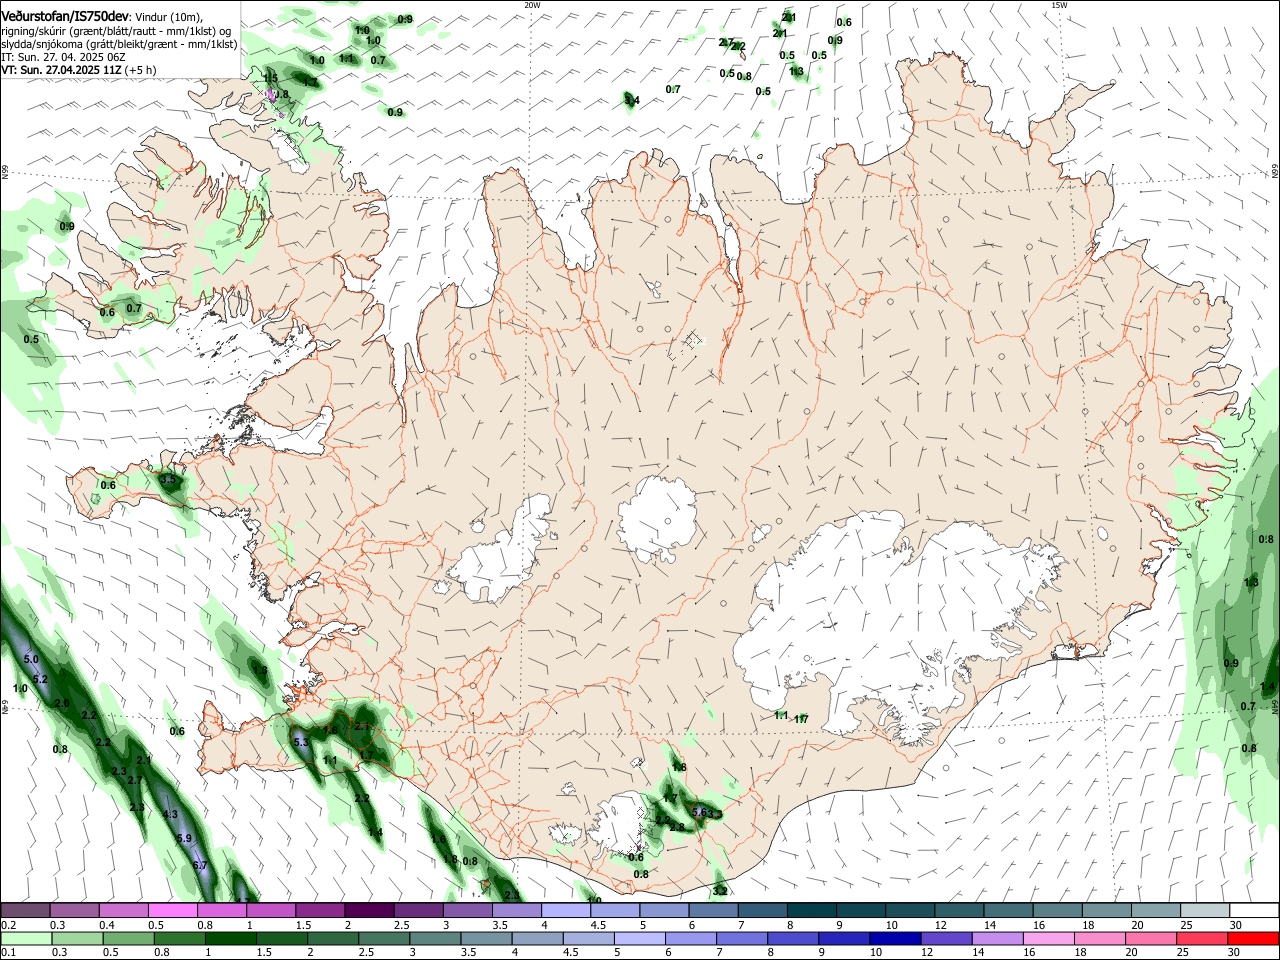1280x960 pixels.
Task: Click the pink 0.5 swatch in upper legend row
Action: (172, 911)
